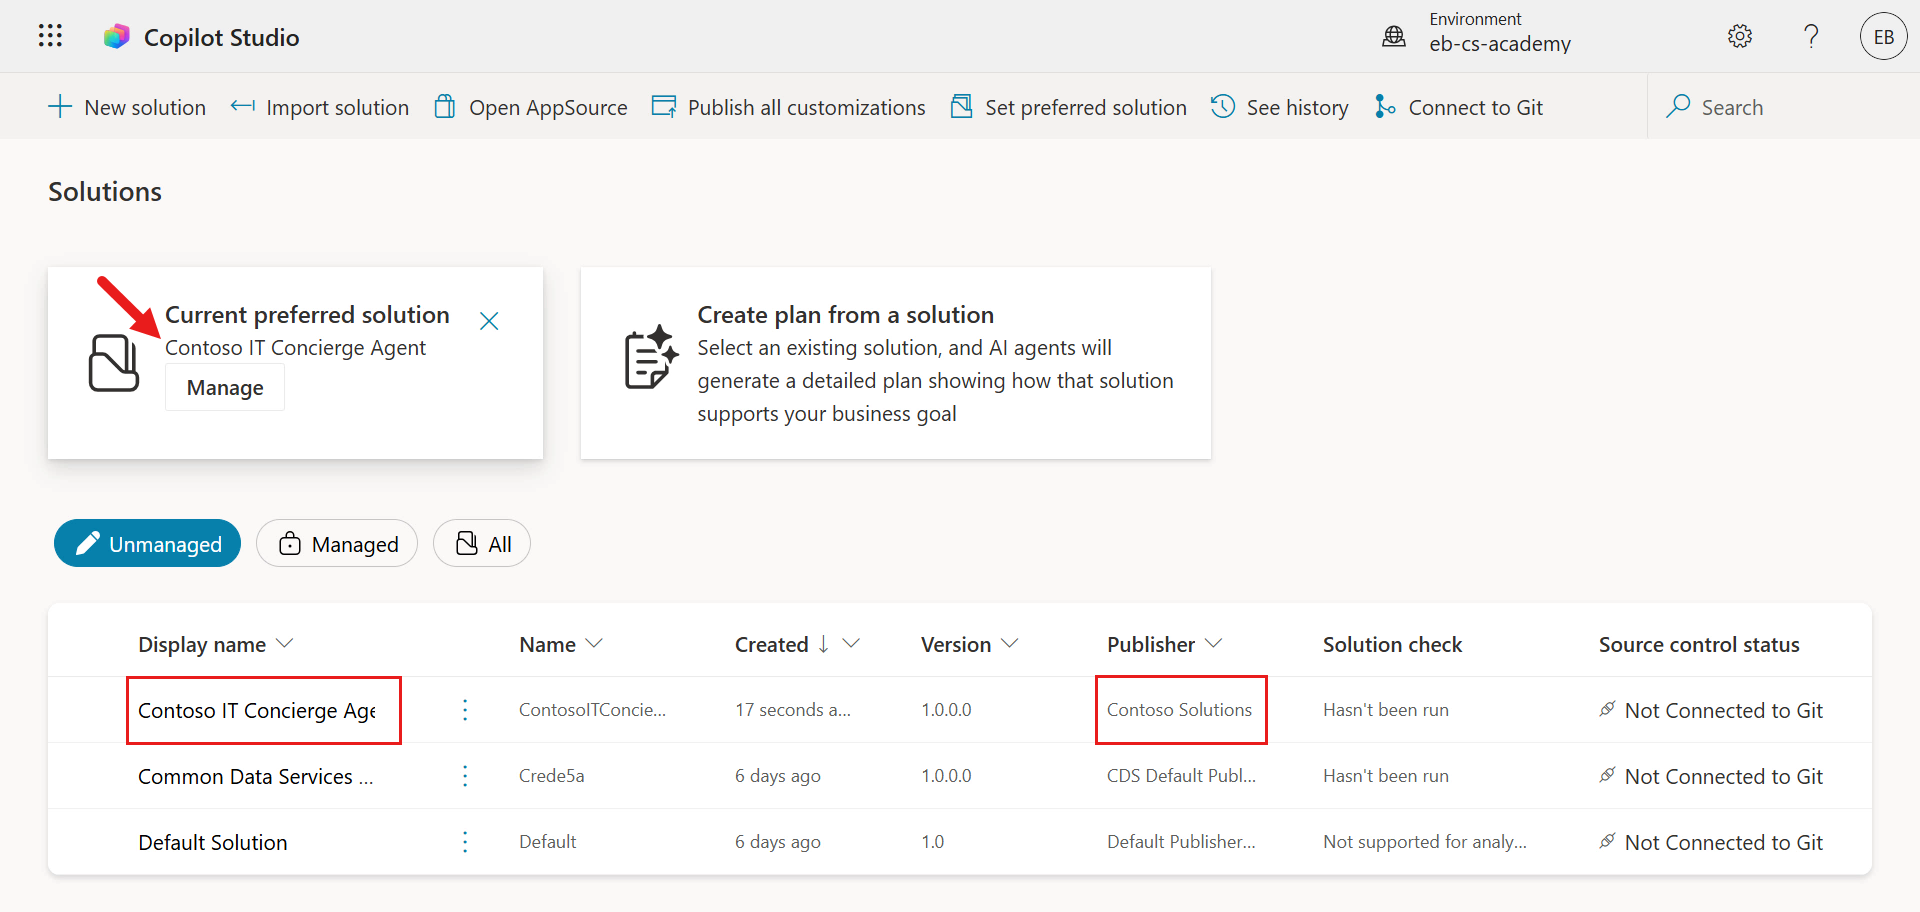Click CDS Default Publ... publisher cell

[x=1181, y=776]
